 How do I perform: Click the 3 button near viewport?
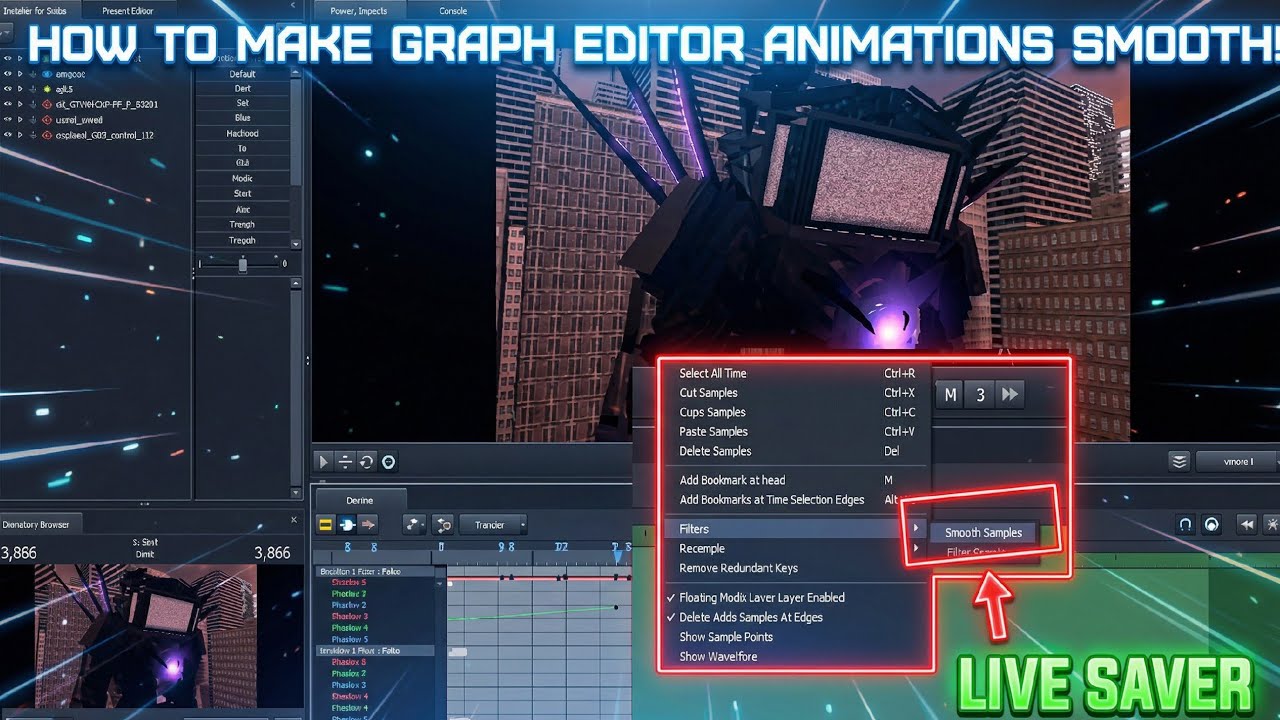click(980, 395)
